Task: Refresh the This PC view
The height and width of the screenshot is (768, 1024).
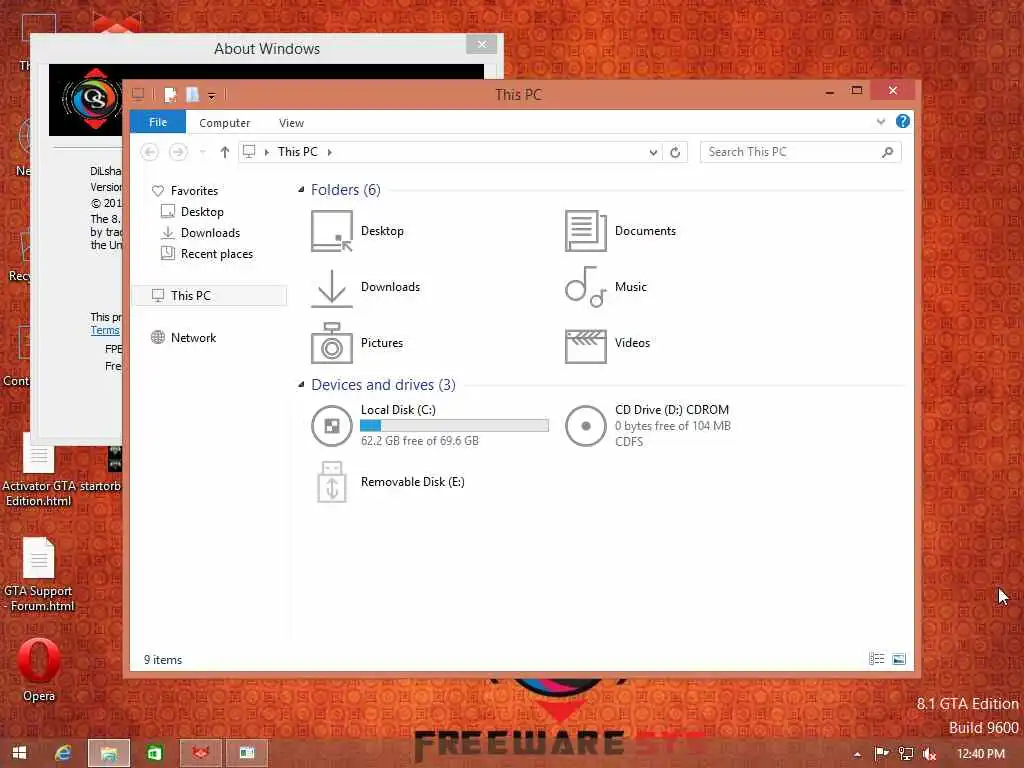Action: point(675,152)
